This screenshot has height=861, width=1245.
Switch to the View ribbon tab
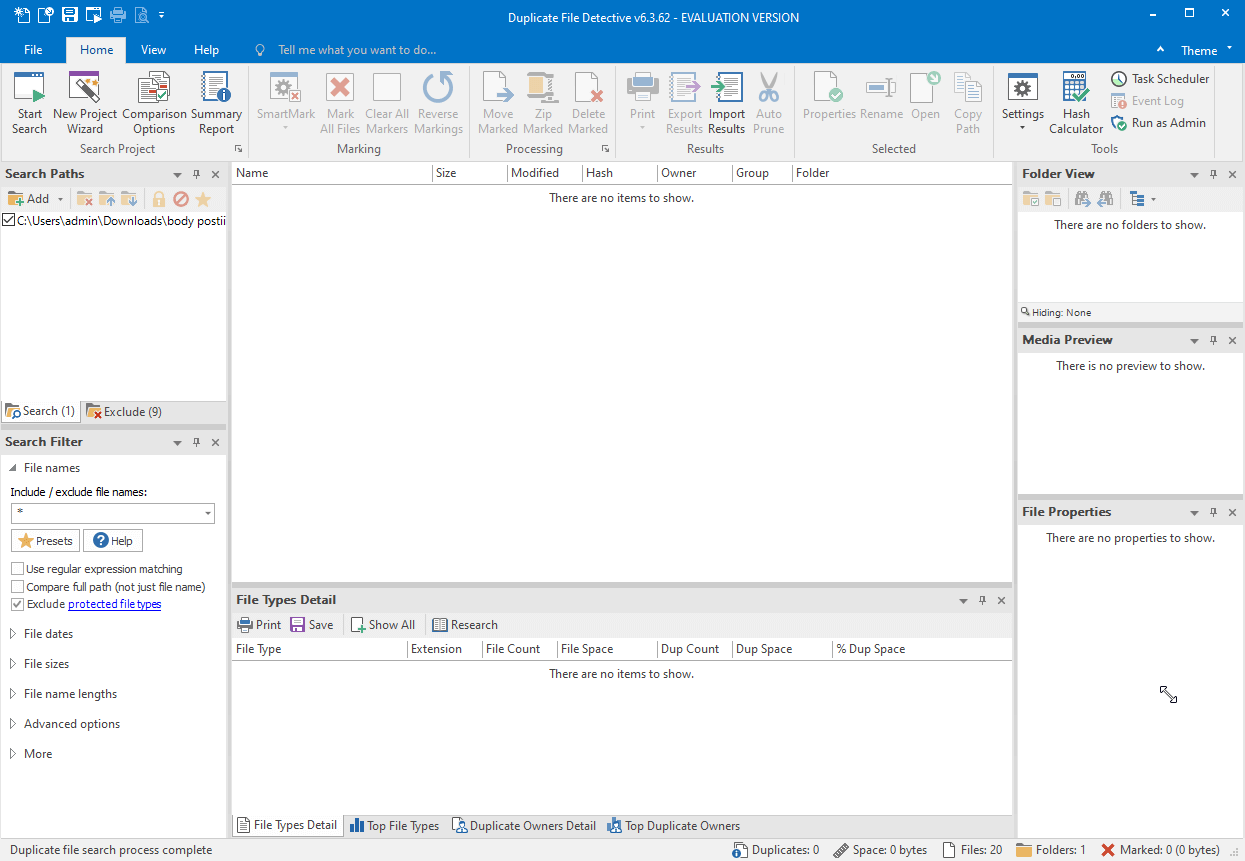tap(153, 49)
